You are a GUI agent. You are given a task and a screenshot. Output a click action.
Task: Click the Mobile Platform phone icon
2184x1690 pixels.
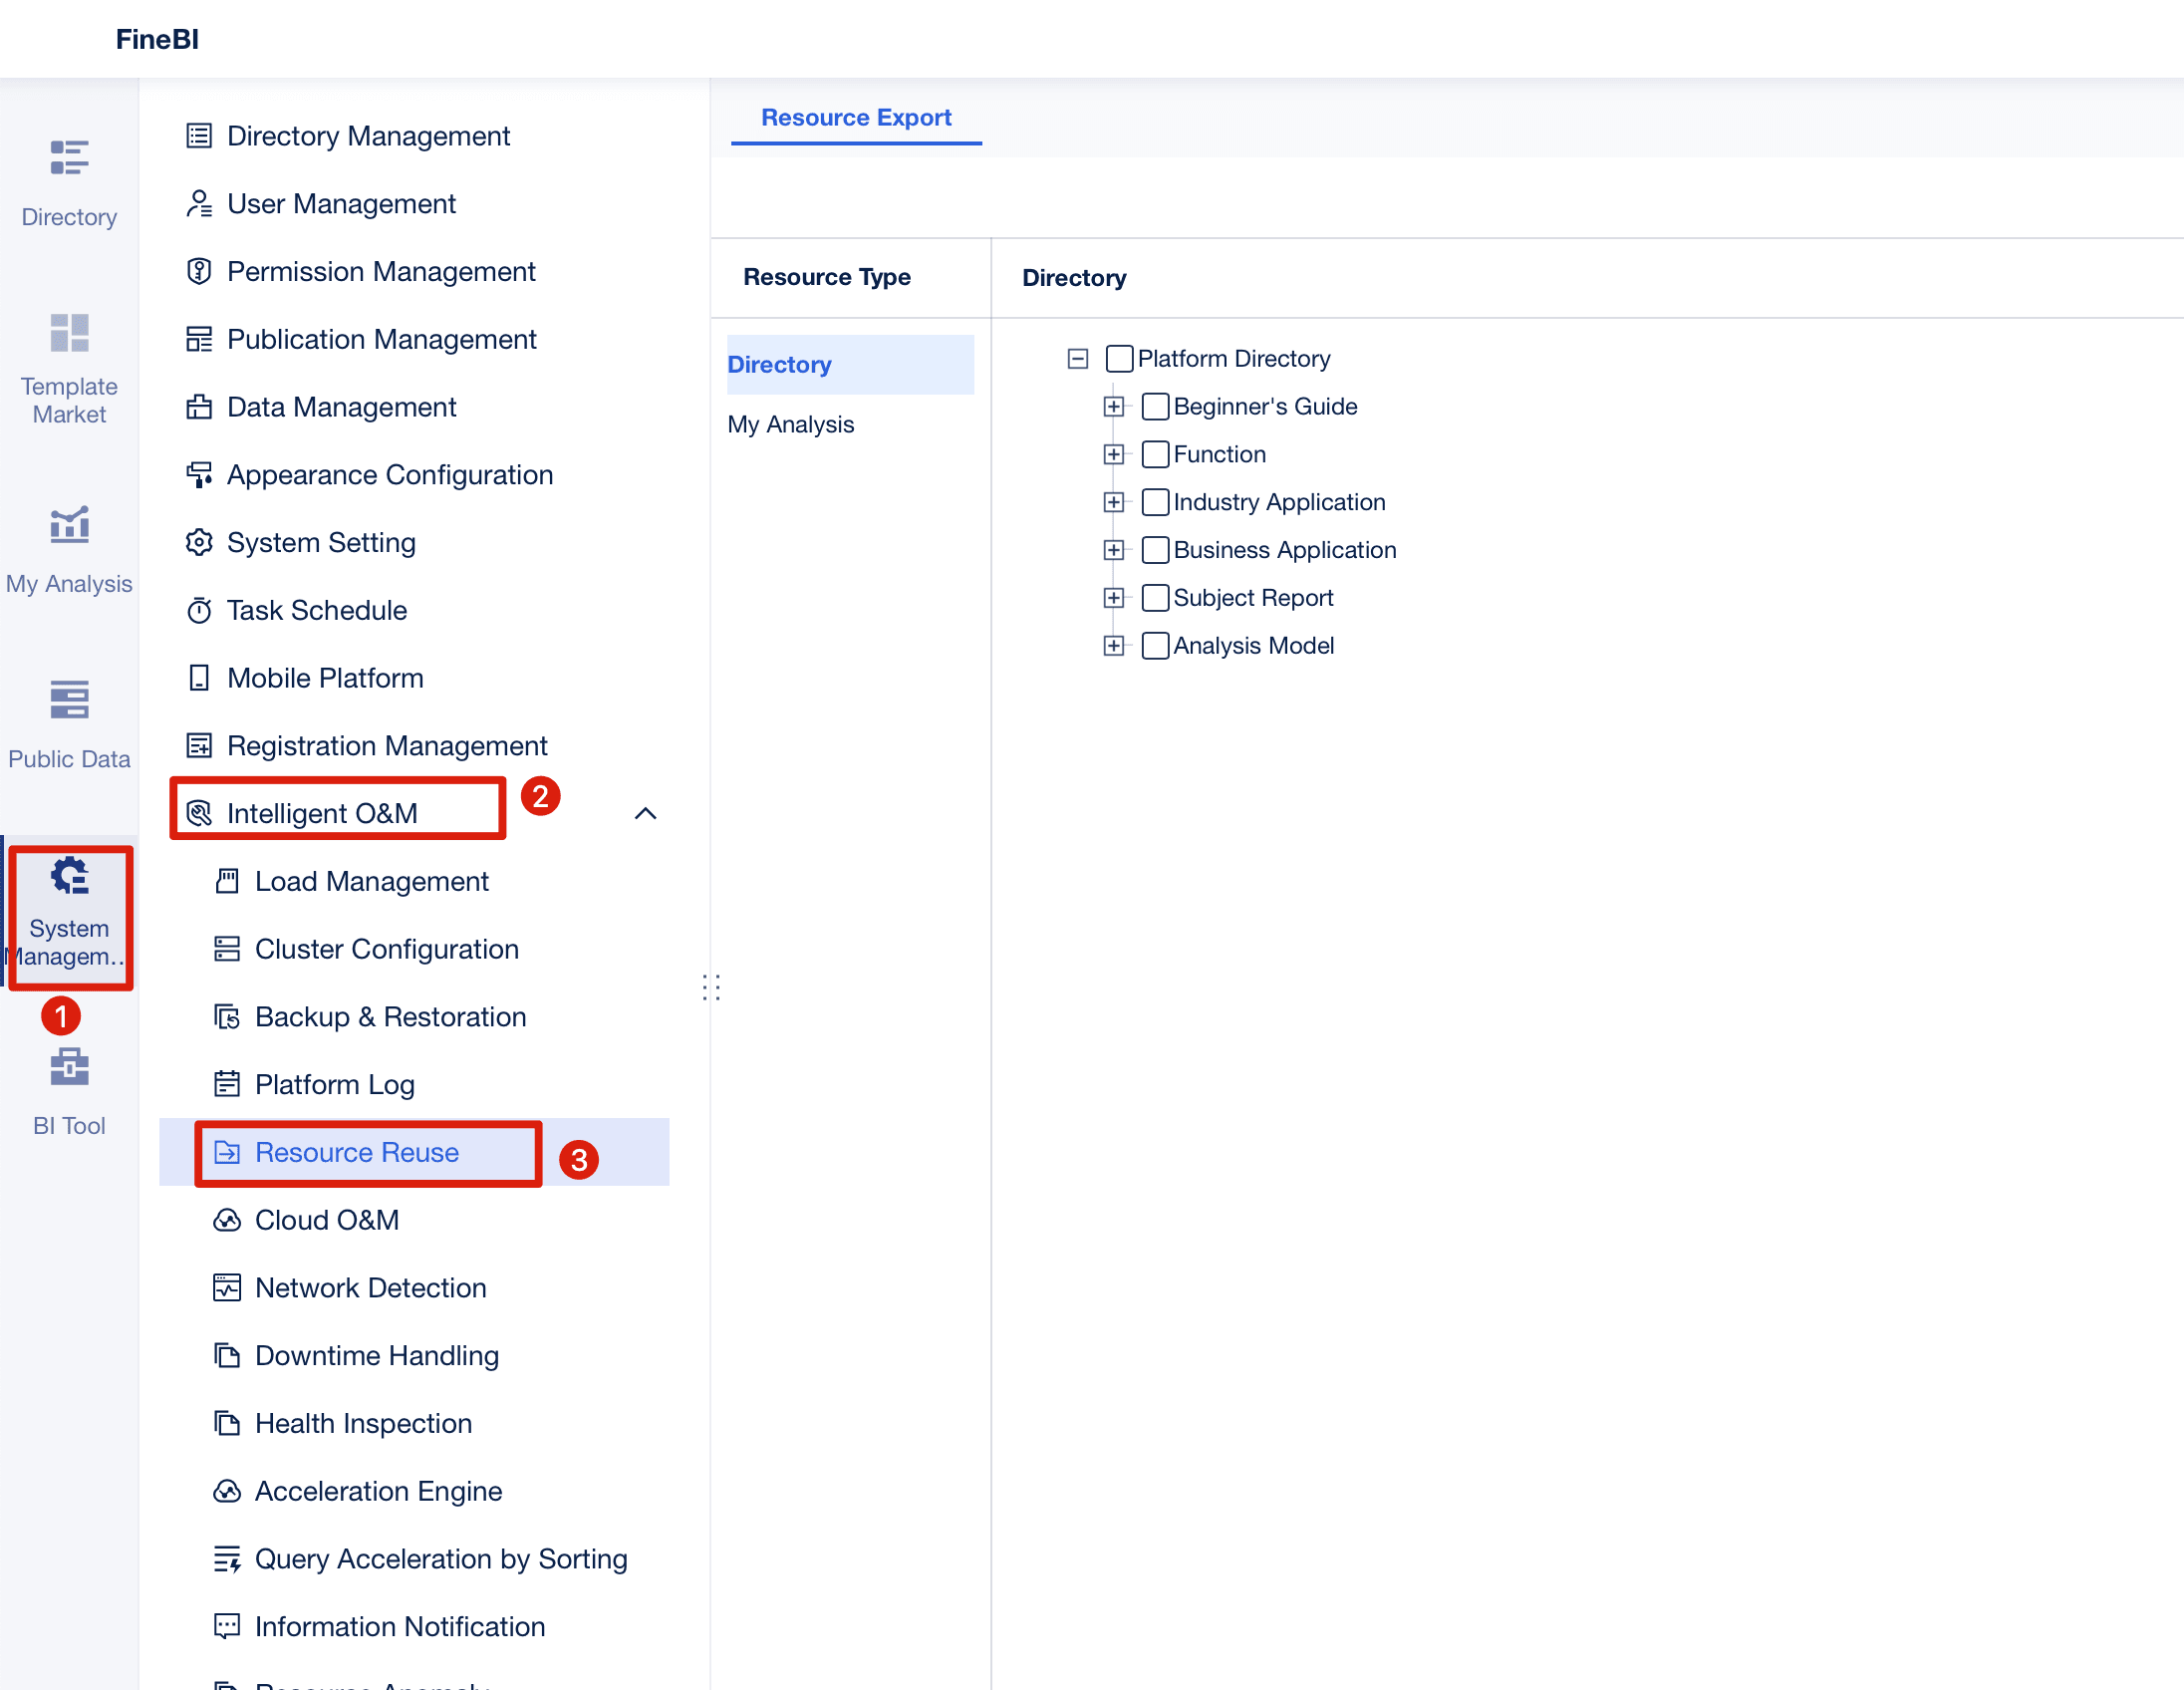(x=199, y=678)
